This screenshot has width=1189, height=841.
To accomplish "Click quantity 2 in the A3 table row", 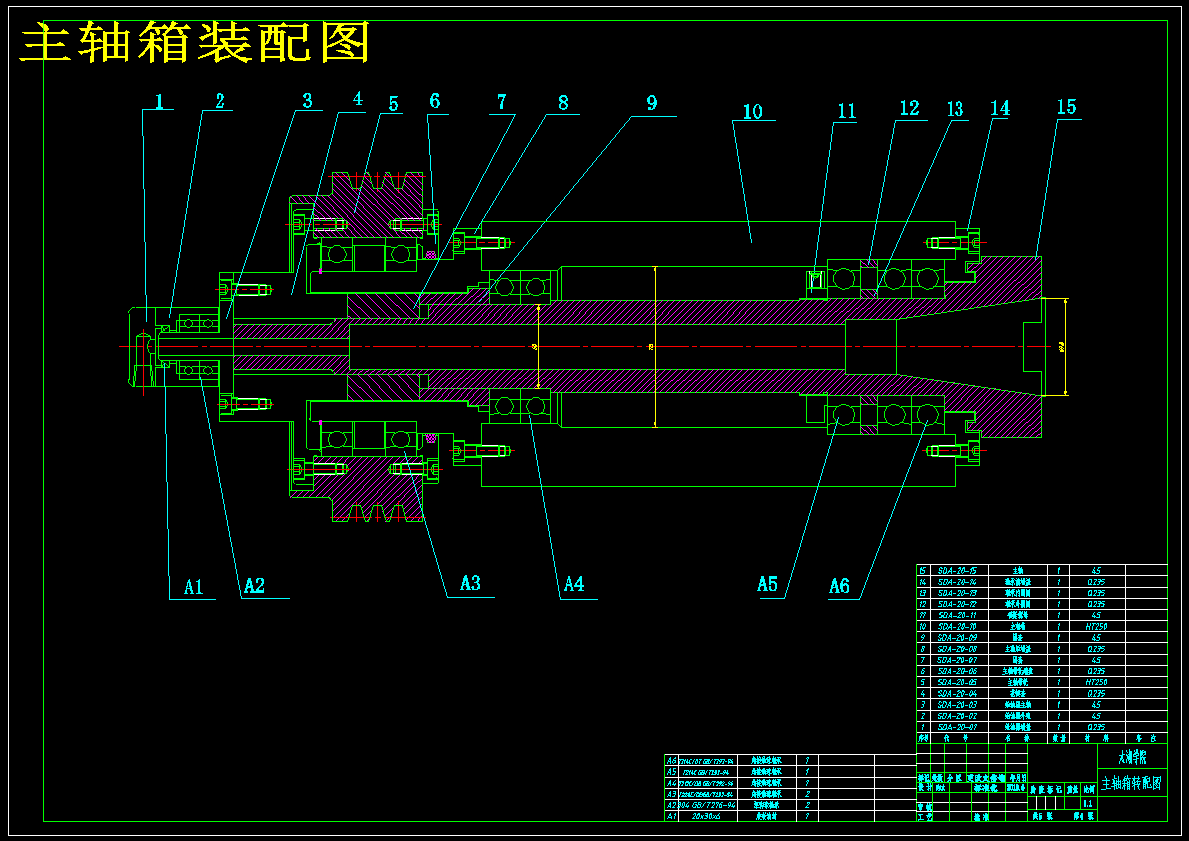I will tap(808, 794).
